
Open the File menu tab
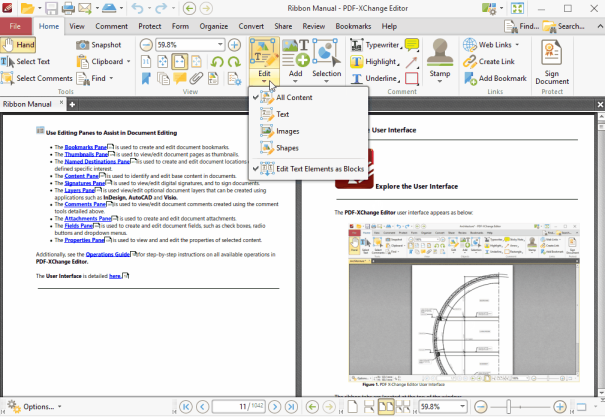coord(15,26)
